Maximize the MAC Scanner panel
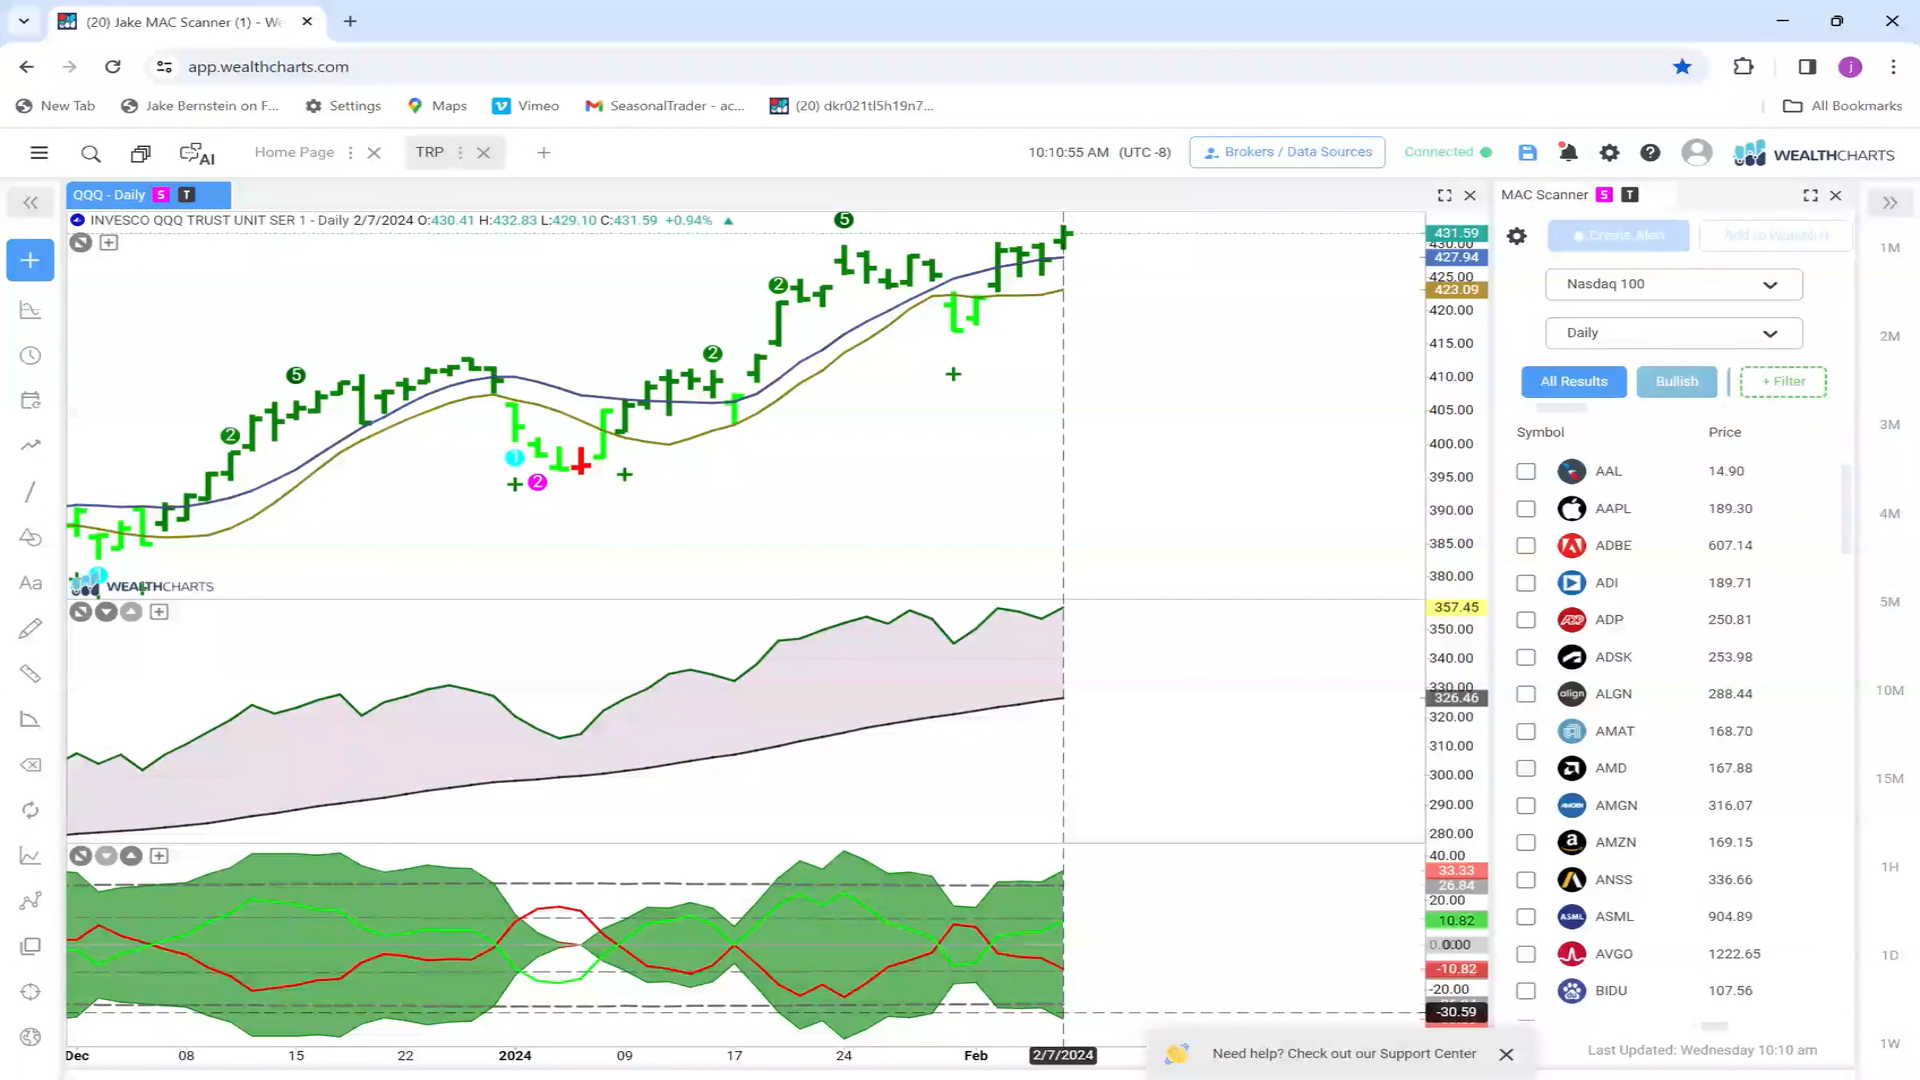 pos(1810,195)
